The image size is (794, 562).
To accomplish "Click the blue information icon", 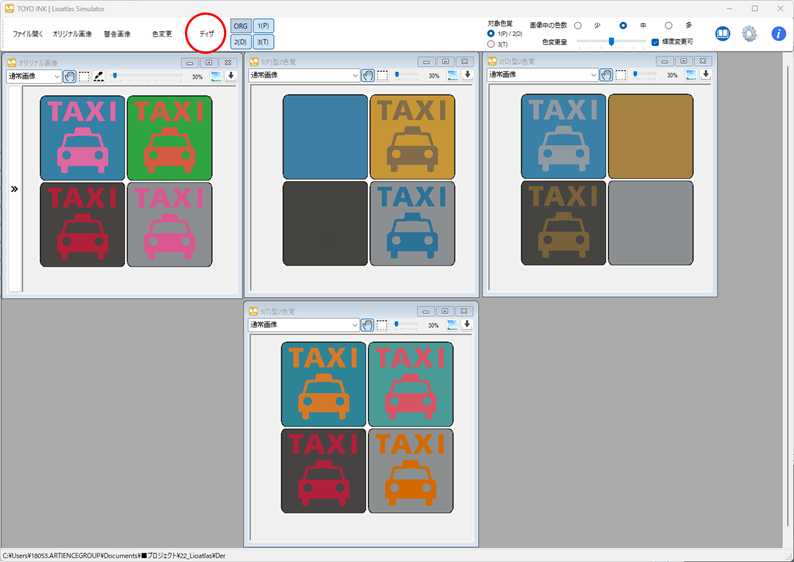I will point(778,34).
